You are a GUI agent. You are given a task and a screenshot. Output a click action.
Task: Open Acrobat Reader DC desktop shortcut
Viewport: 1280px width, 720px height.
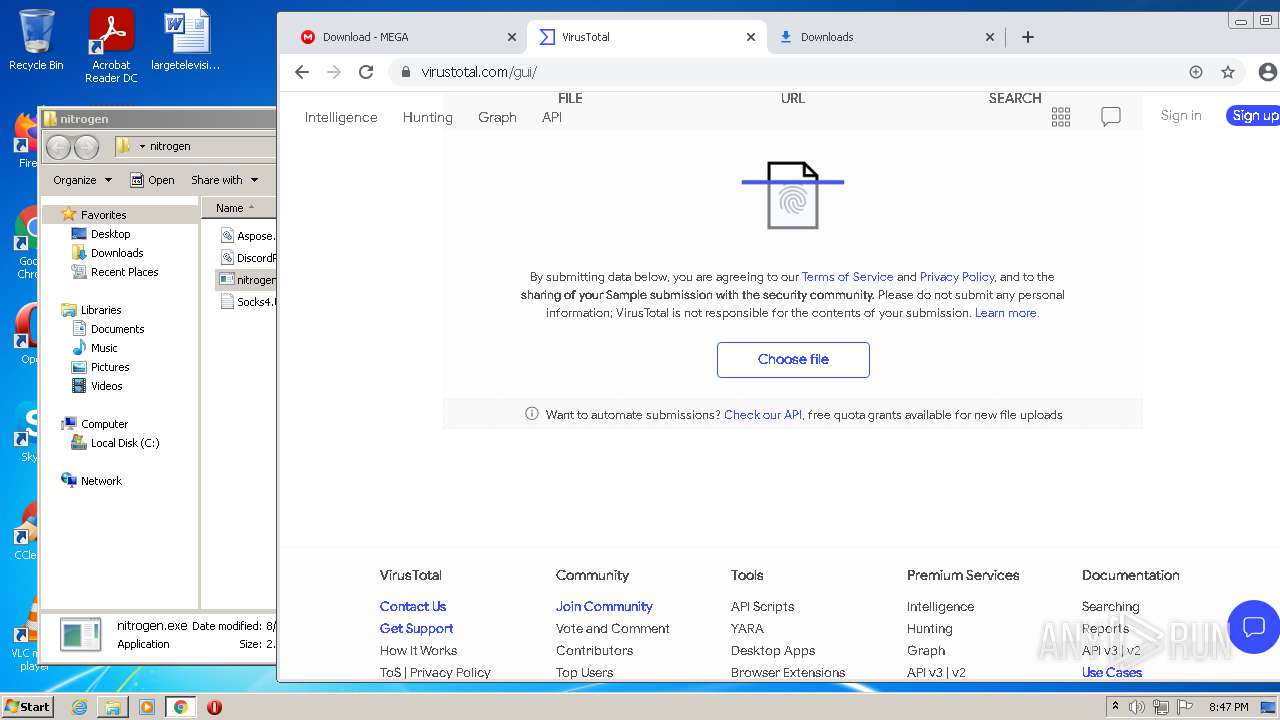[111, 45]
